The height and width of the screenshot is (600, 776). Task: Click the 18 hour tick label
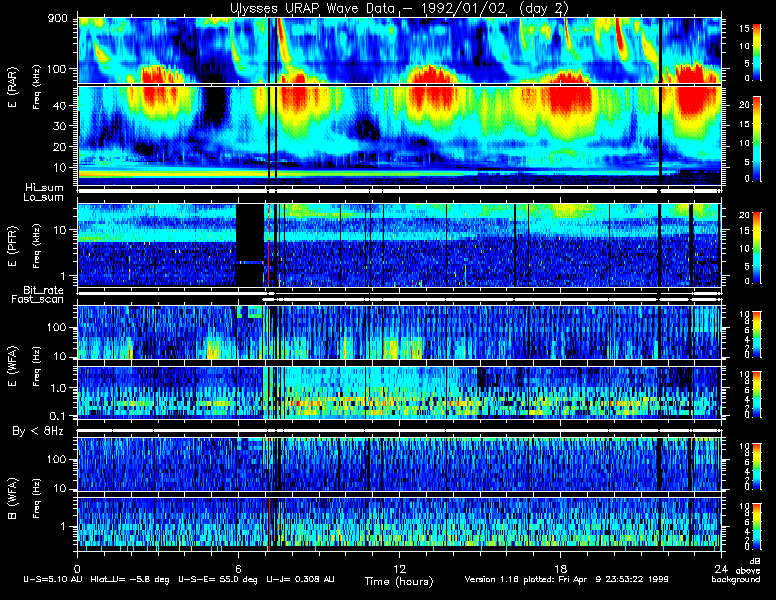click(x=560, y=568)
